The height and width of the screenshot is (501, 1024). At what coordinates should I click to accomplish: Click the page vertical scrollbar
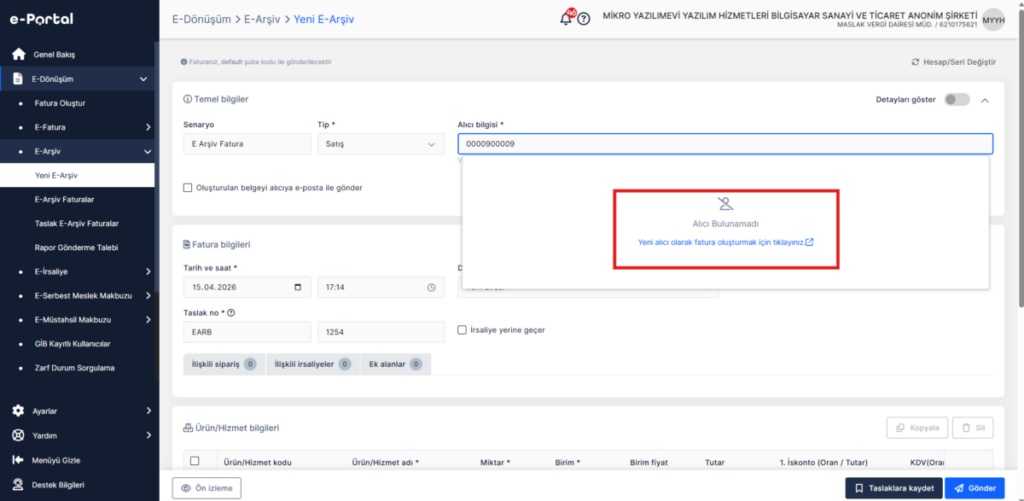1020,157
